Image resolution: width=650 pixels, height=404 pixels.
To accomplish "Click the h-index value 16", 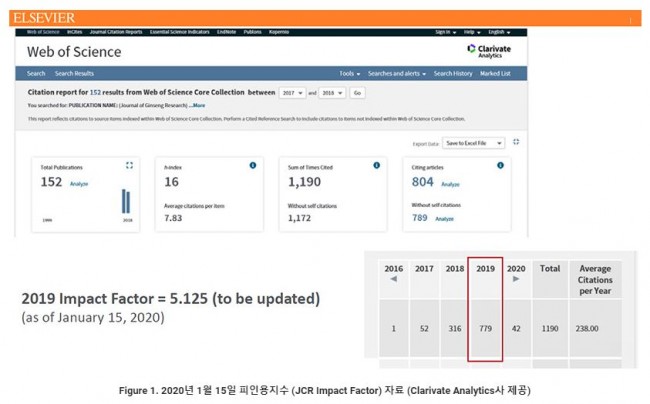I will [171, 182].
